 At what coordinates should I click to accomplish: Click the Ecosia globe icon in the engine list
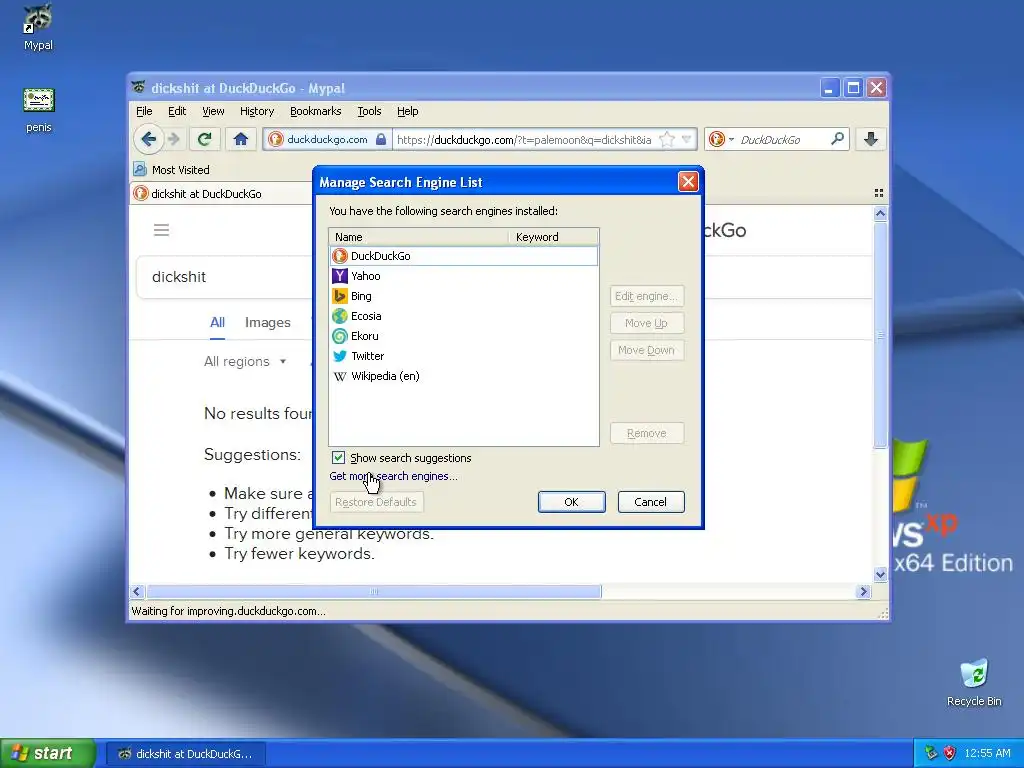pos(340,316)
